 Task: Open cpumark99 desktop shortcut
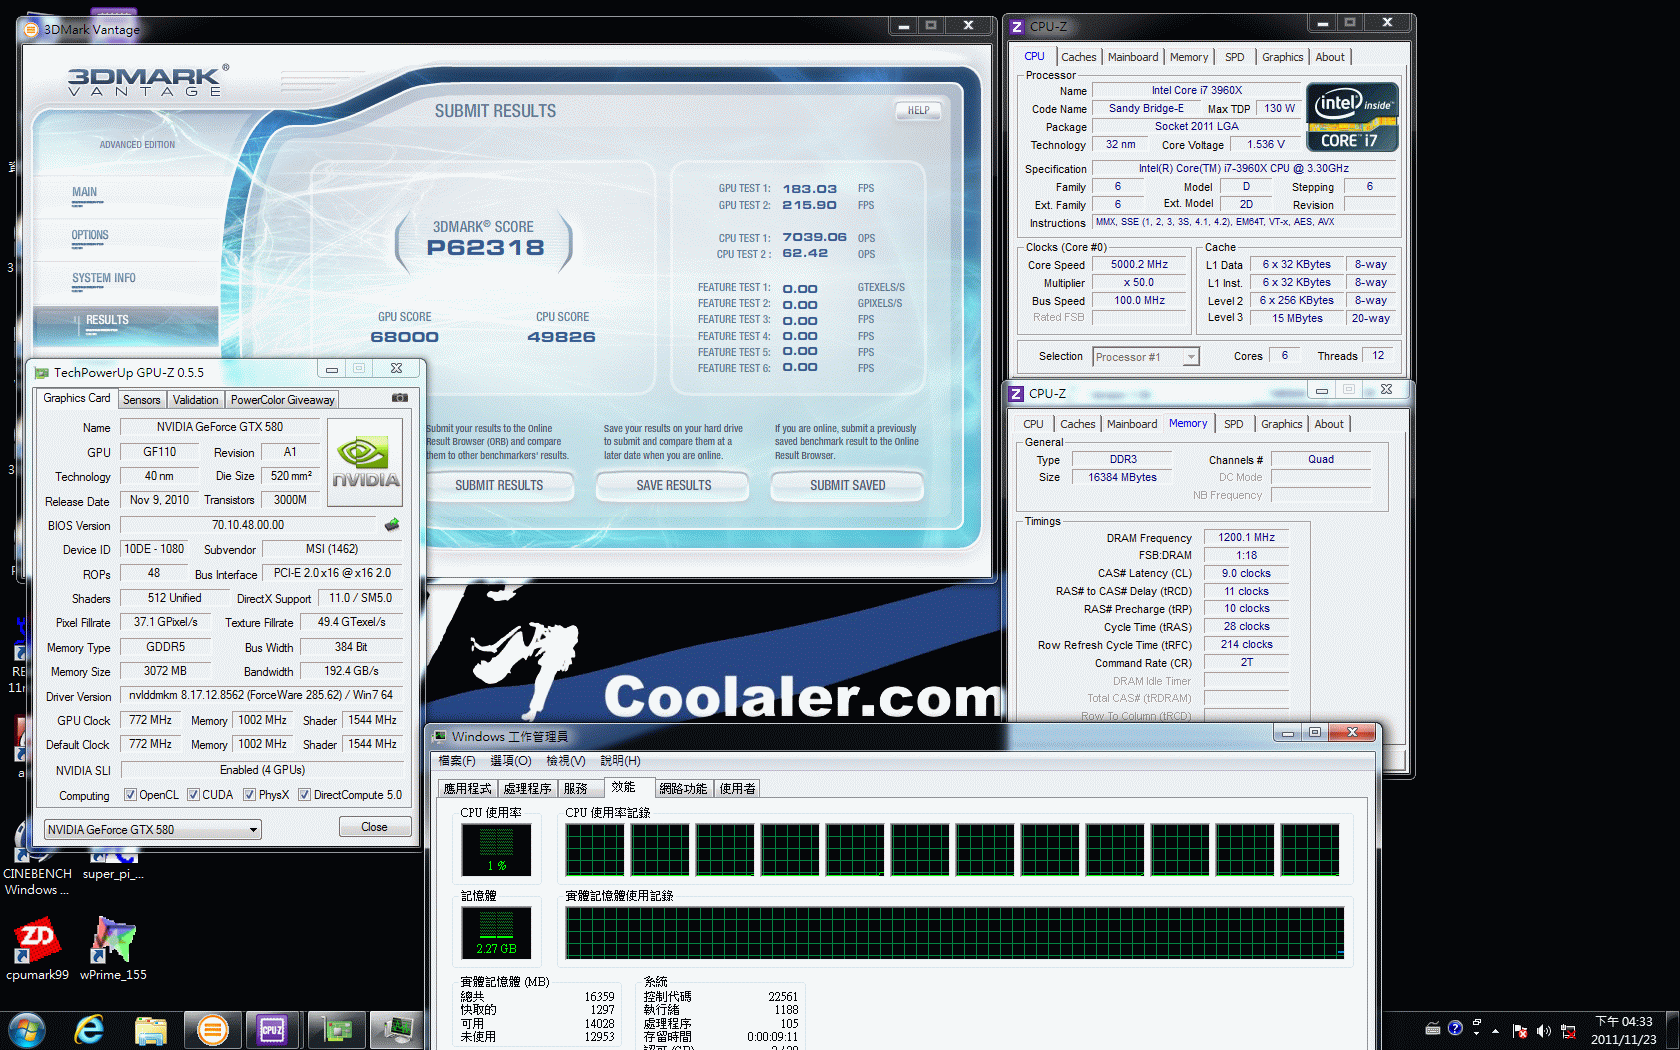tap(37, 950)
